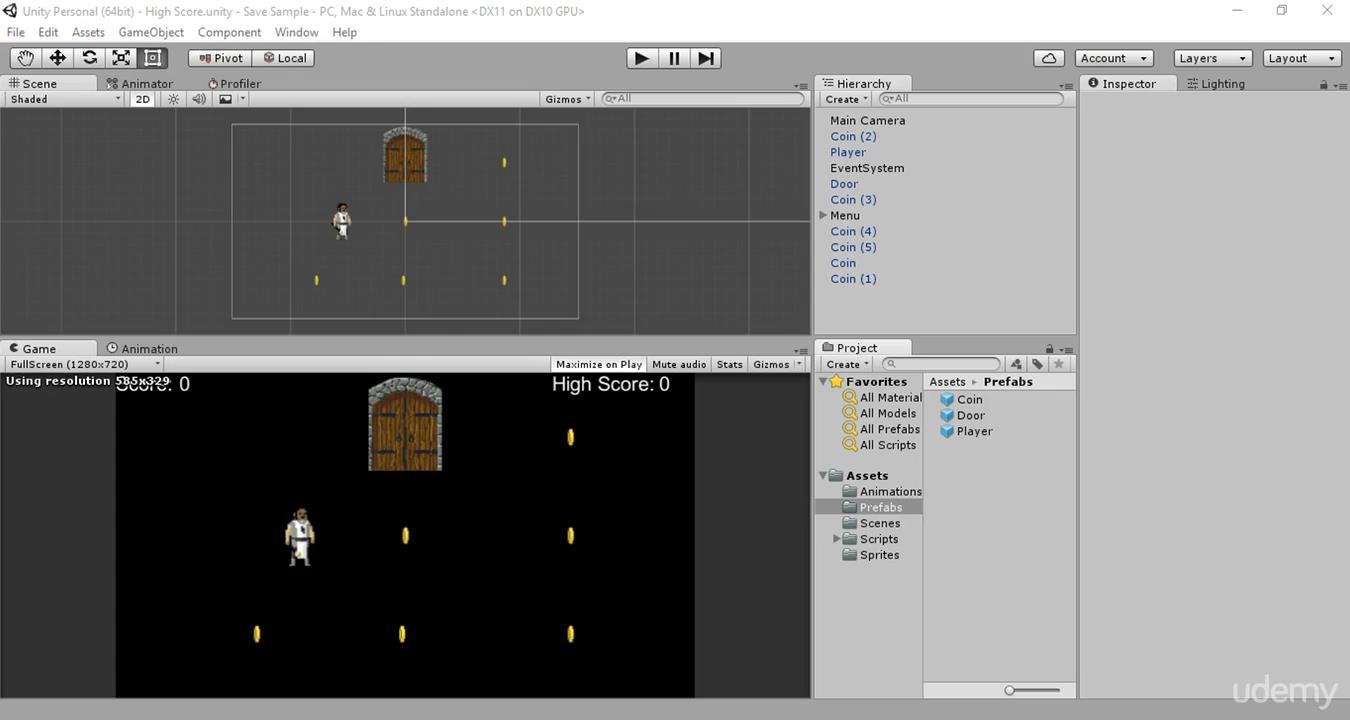This screenshot has width=1350, height=720.
Task: Select the Hand tool in the toolbar
Action: tap(25, 57)
